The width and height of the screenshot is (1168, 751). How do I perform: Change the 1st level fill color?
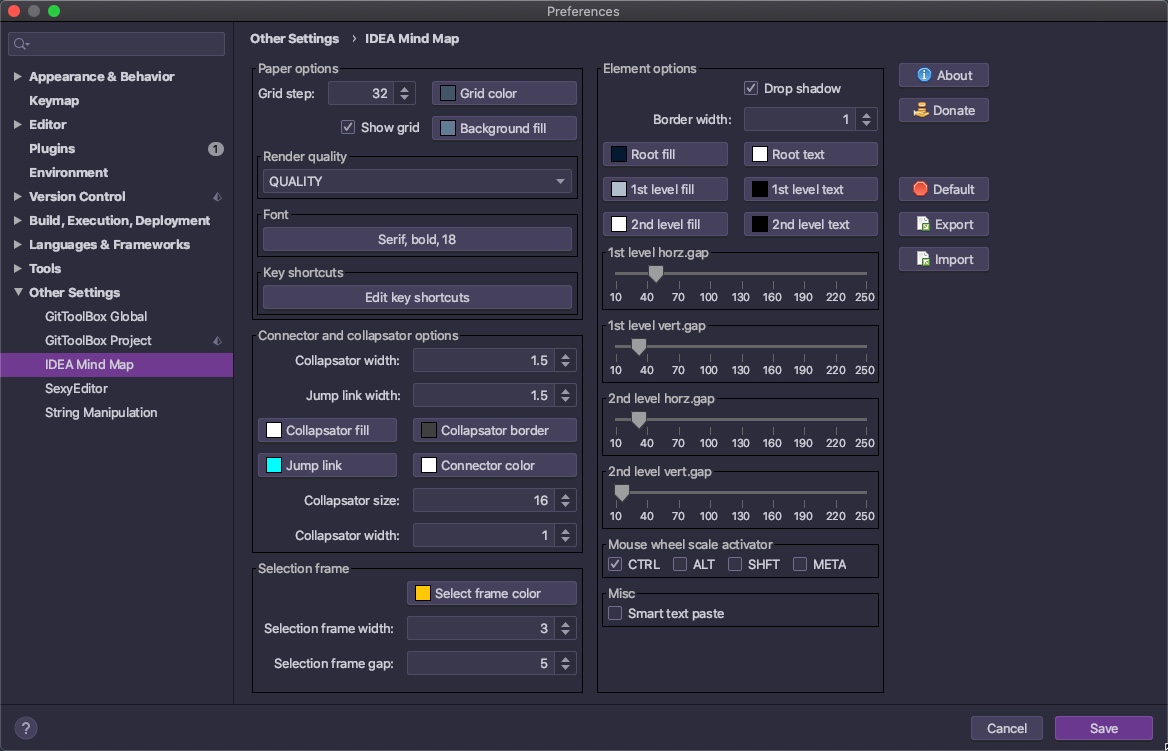point(665,189)
